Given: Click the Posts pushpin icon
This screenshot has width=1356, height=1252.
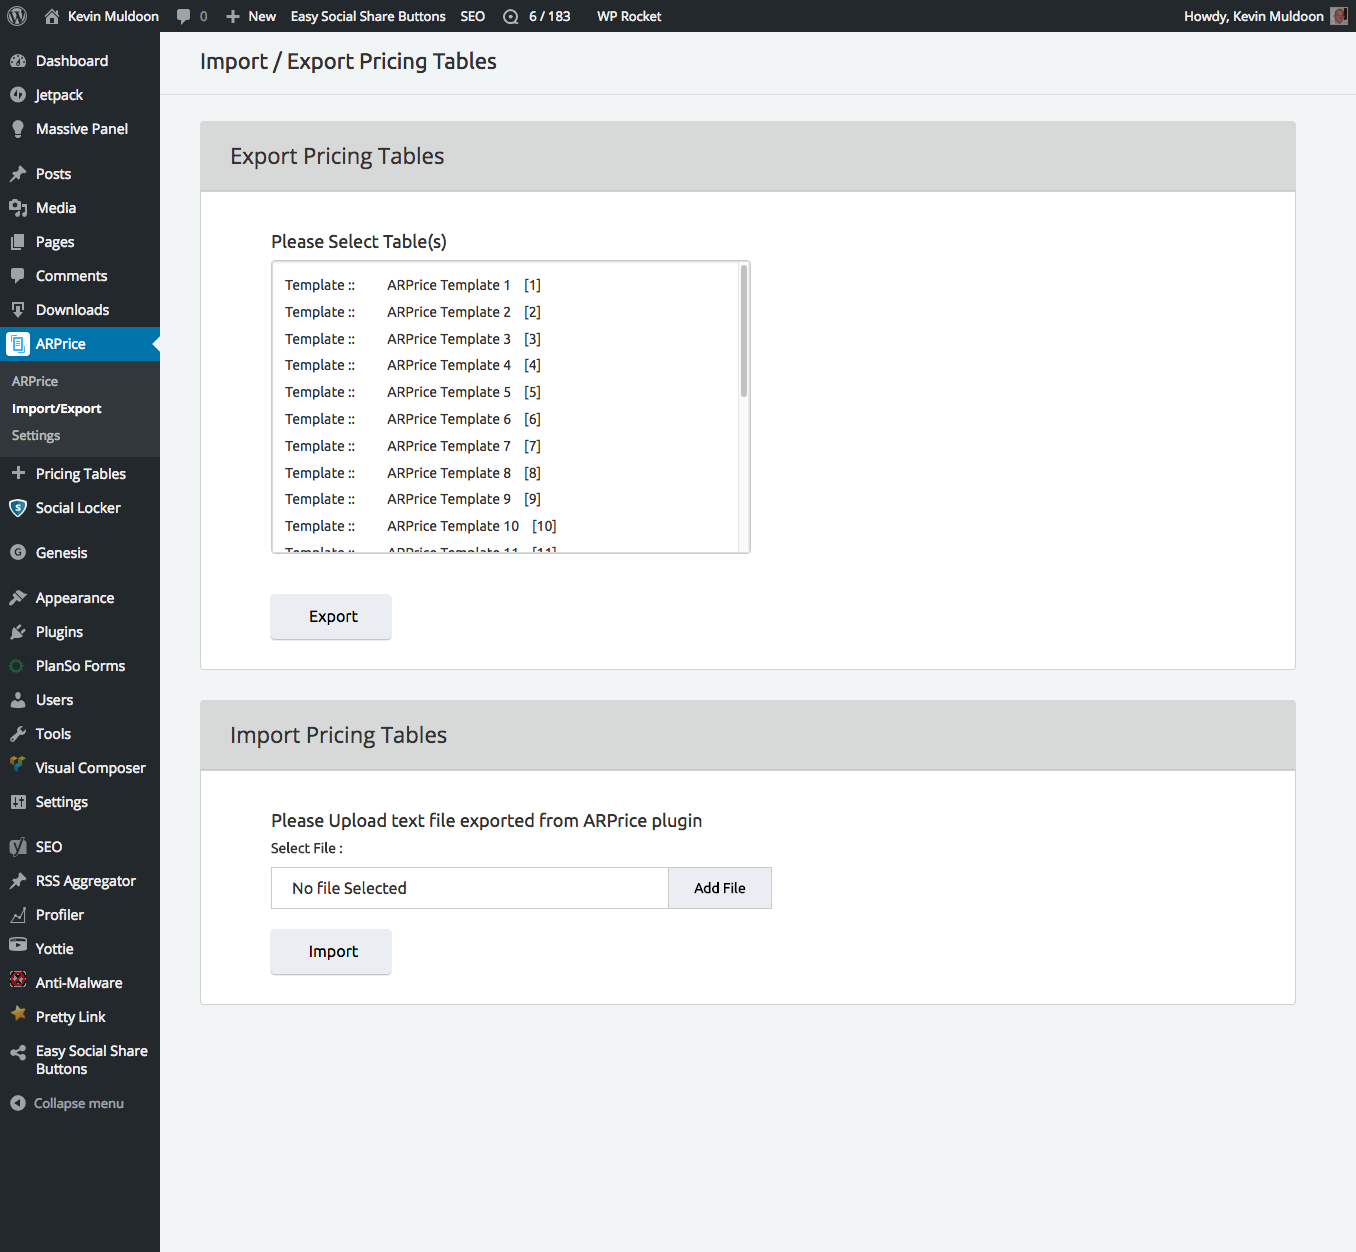Looking at the screenshot, I should 18,174.
